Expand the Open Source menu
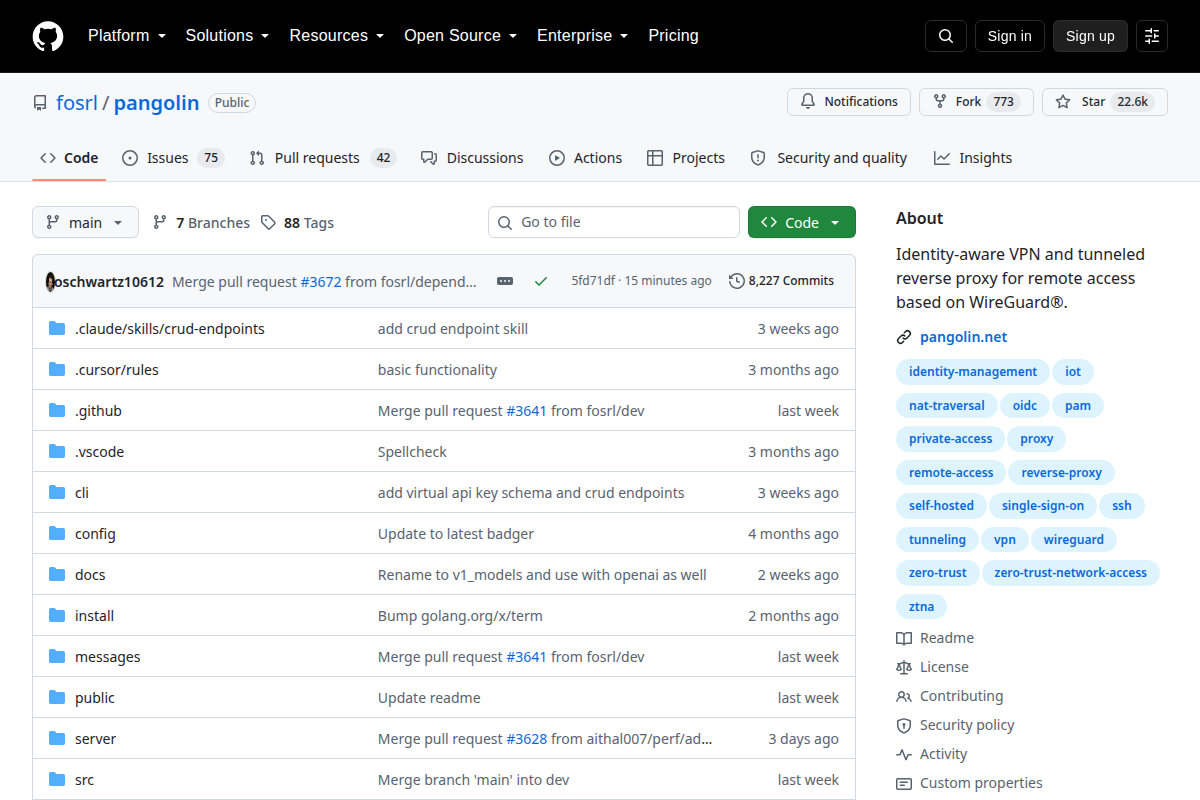Image resolution: width=1200 pixels, height=800 pixels. tap(460, 36)
